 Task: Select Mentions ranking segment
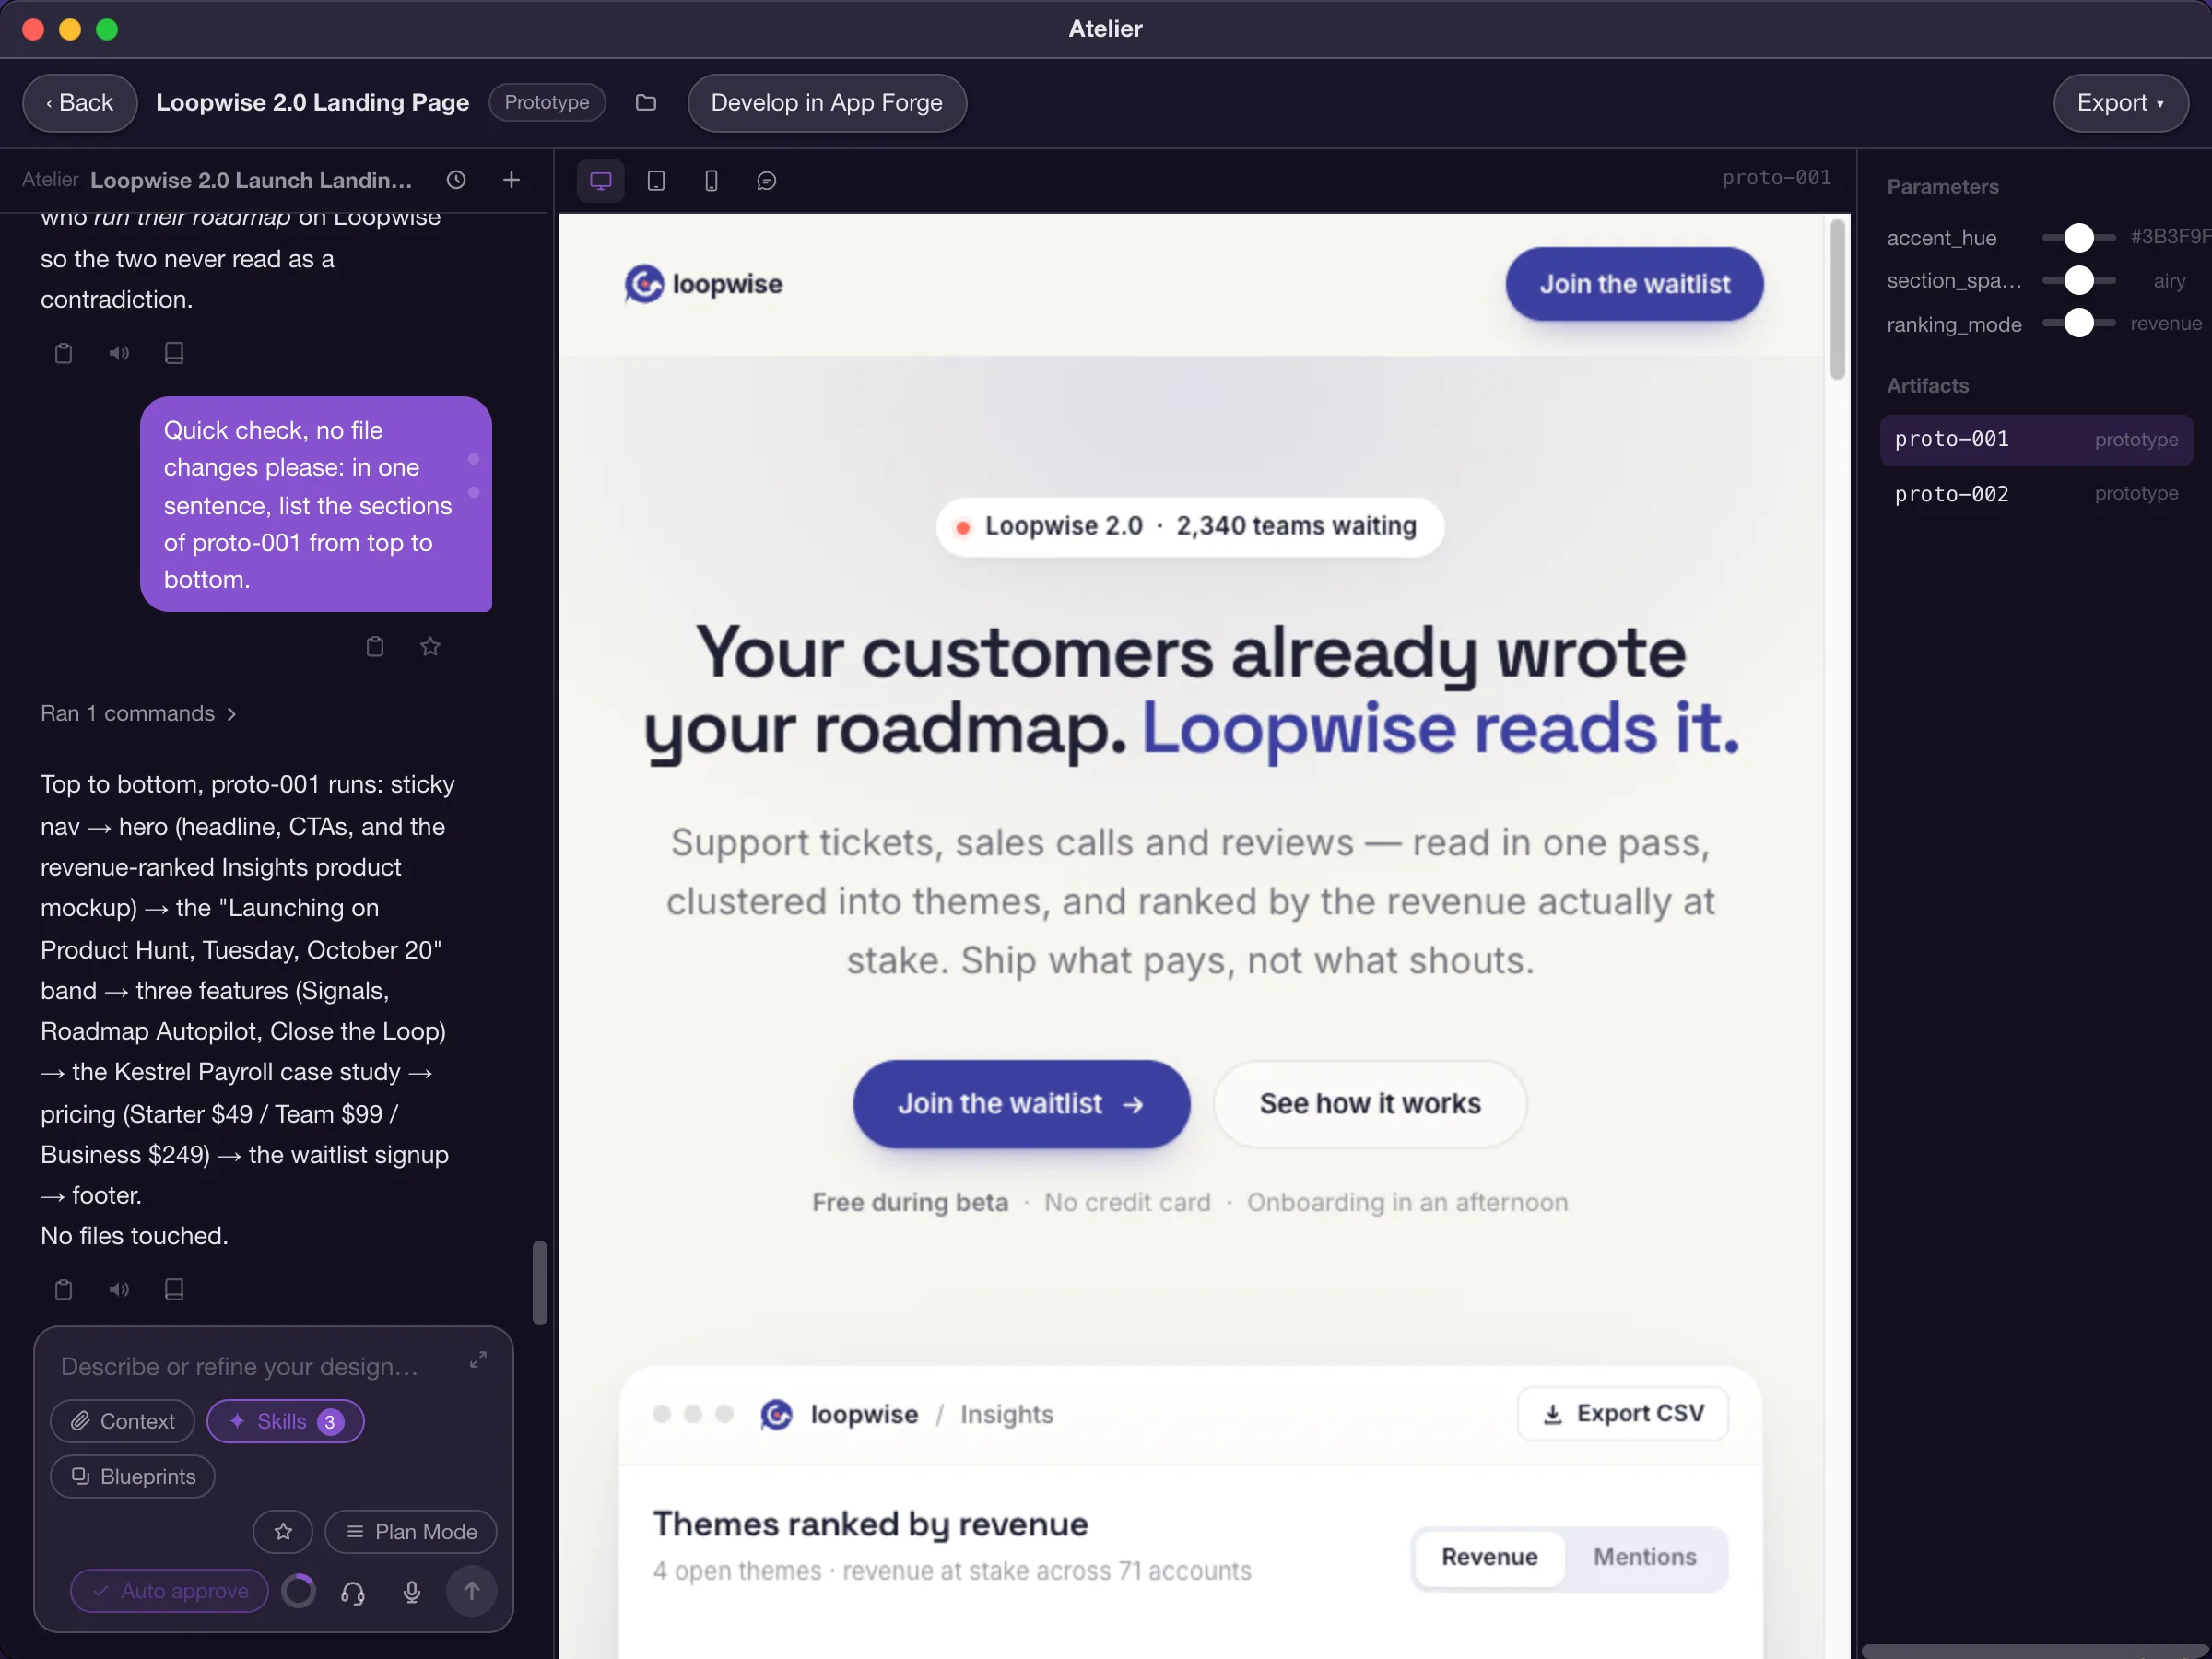[x=1644, y=1557]
